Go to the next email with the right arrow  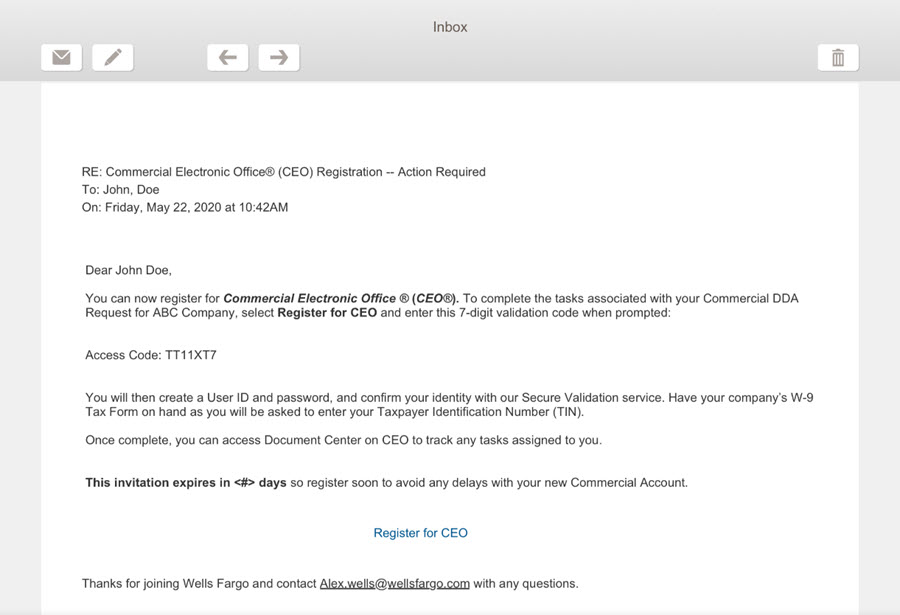(x=279, y=57)
